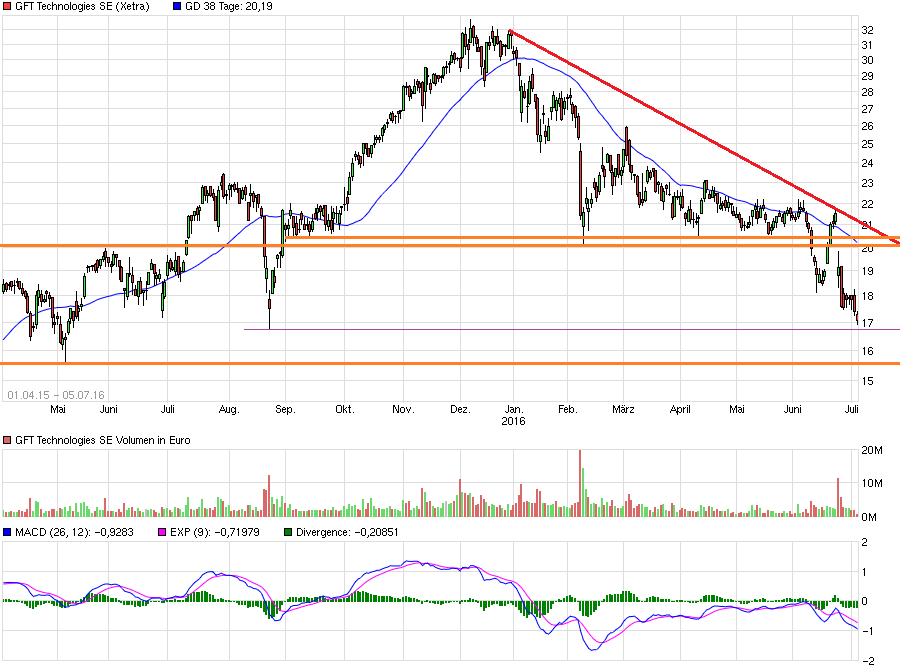Click 'Divergence: -0,20851' label

(x=347, y=532)
